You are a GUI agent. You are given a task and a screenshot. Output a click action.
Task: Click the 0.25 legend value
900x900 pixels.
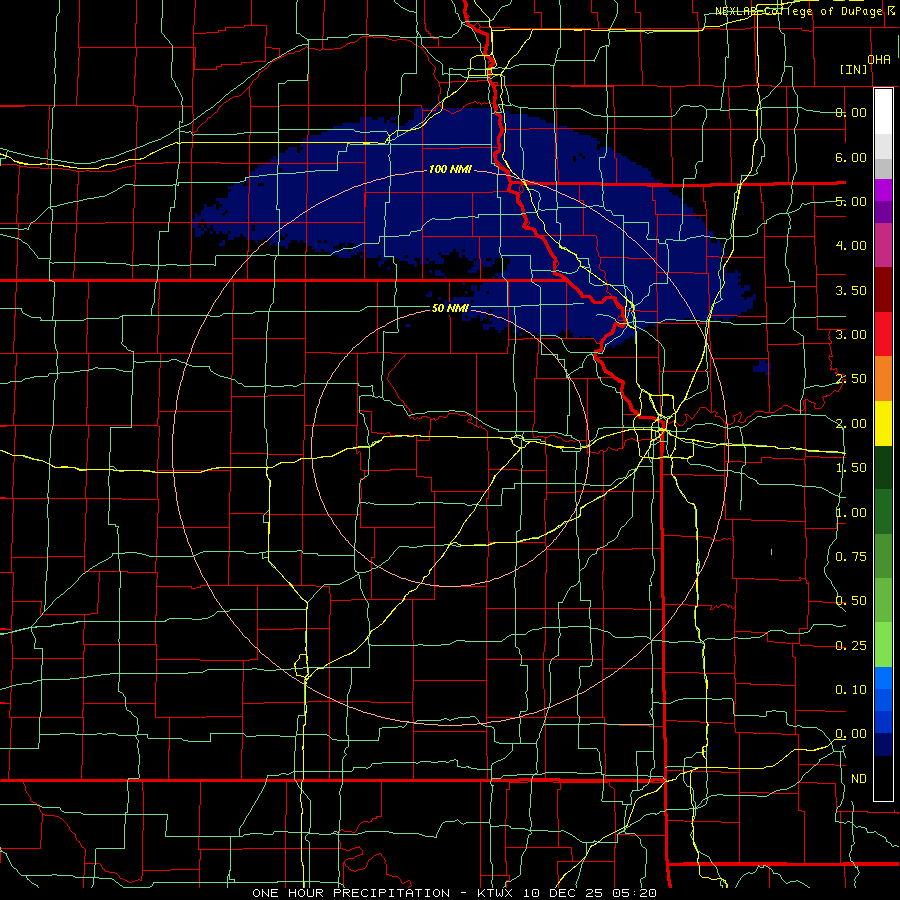pos(851,646)
